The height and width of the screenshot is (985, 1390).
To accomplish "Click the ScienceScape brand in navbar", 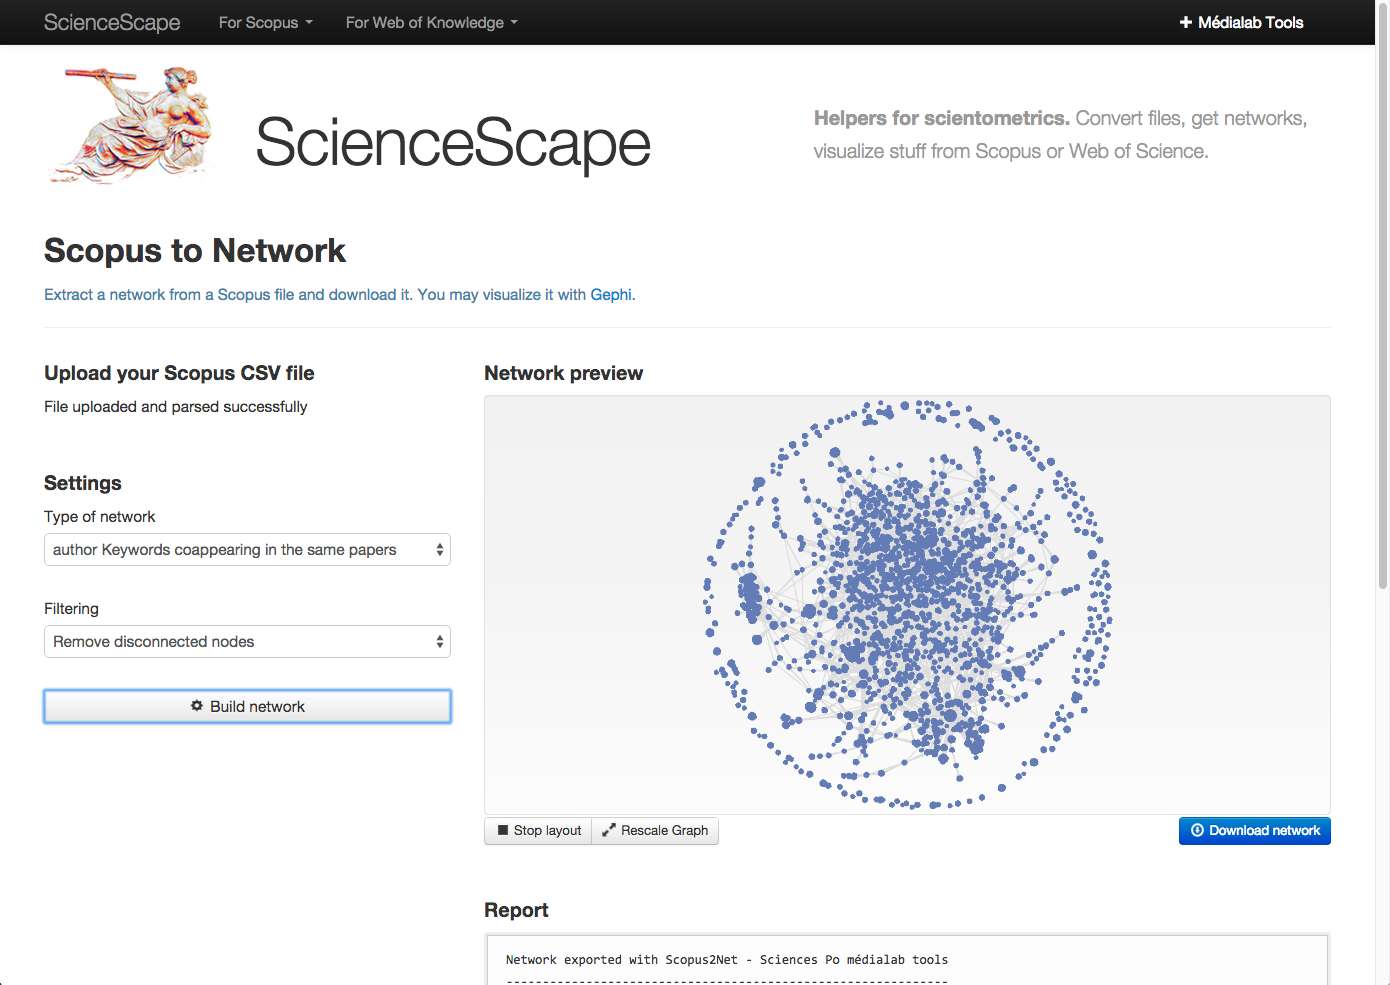I will tap(112, 22).
